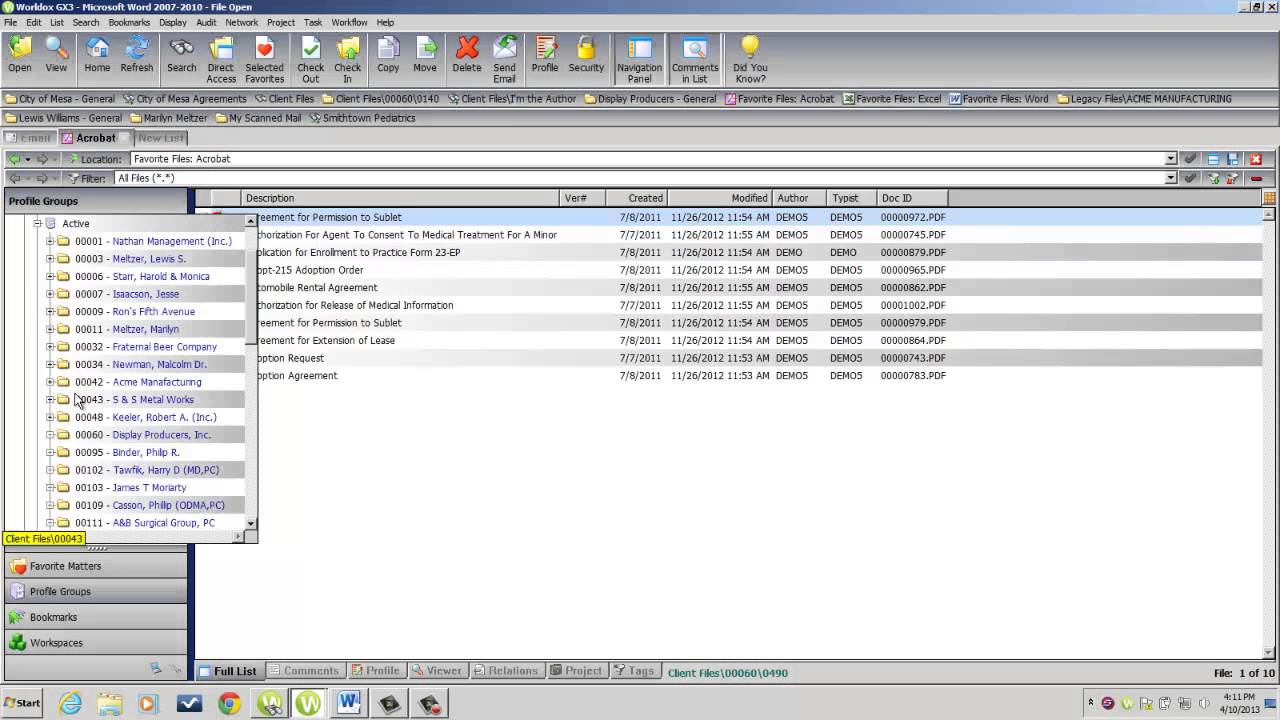Select the Automobile Rental Agreement document row

[320, 288]
